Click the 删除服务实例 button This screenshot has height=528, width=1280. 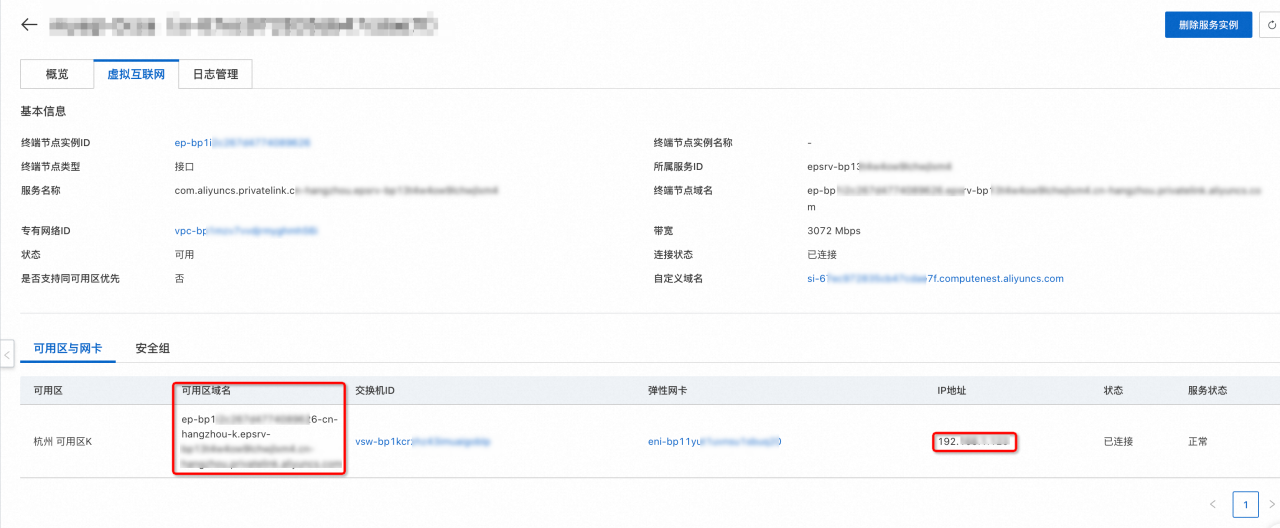pos(1208,25)
